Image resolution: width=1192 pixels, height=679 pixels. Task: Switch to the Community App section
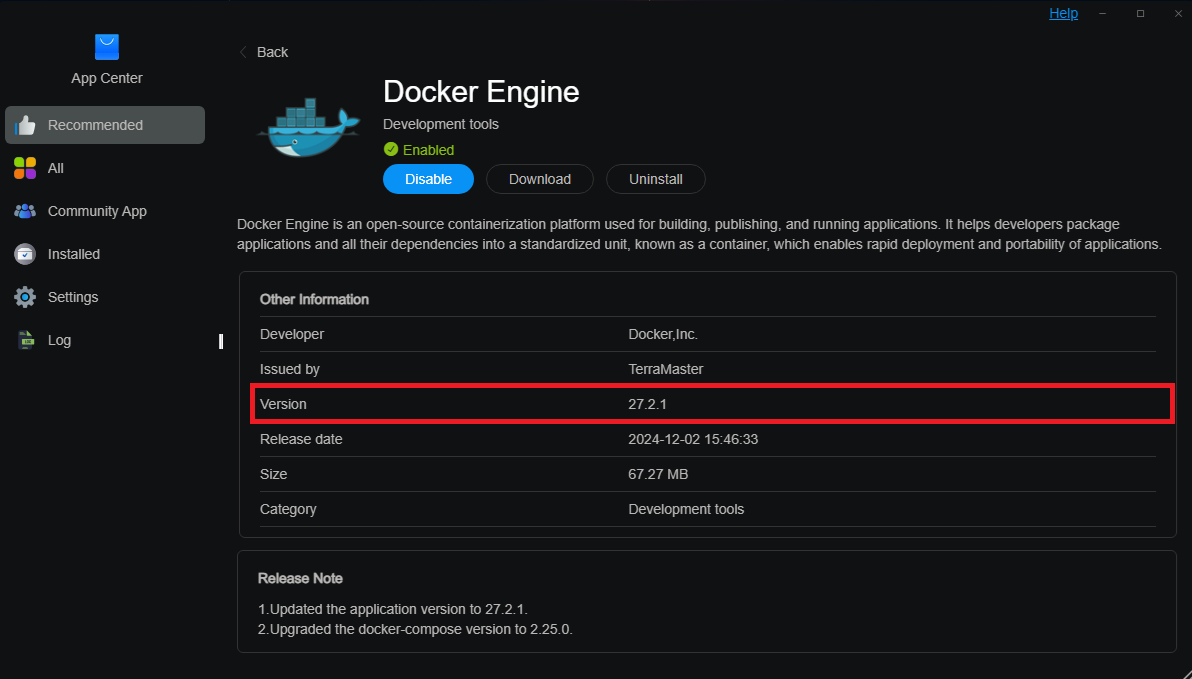(95, 210)
